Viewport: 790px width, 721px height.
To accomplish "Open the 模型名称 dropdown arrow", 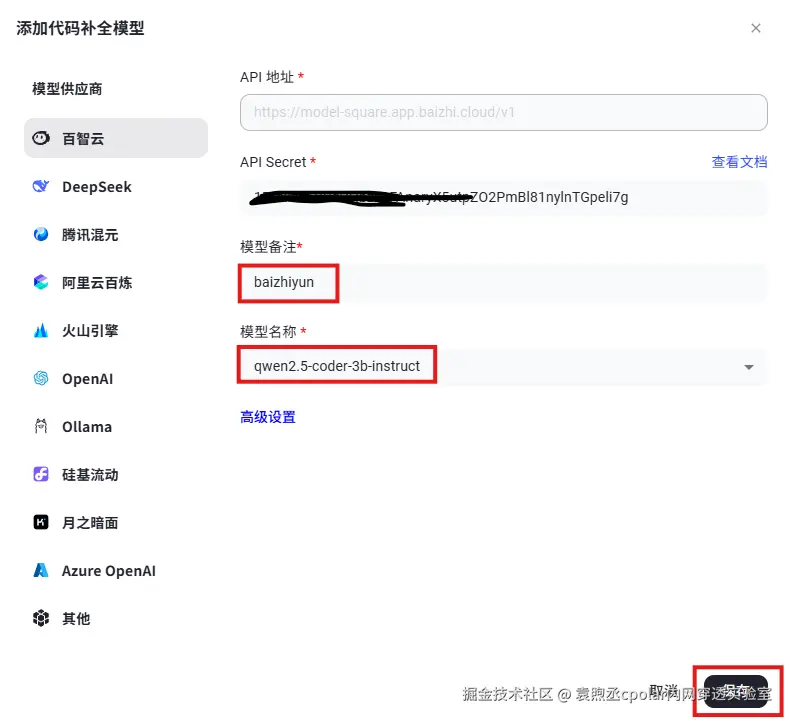I will pyautogui.click(x=749, y=367).
